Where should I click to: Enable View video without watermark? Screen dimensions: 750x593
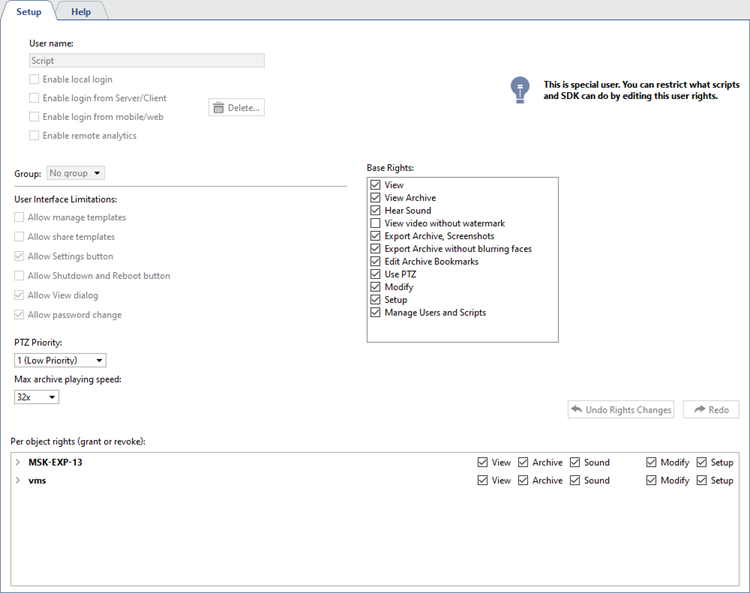click(375, 224)
